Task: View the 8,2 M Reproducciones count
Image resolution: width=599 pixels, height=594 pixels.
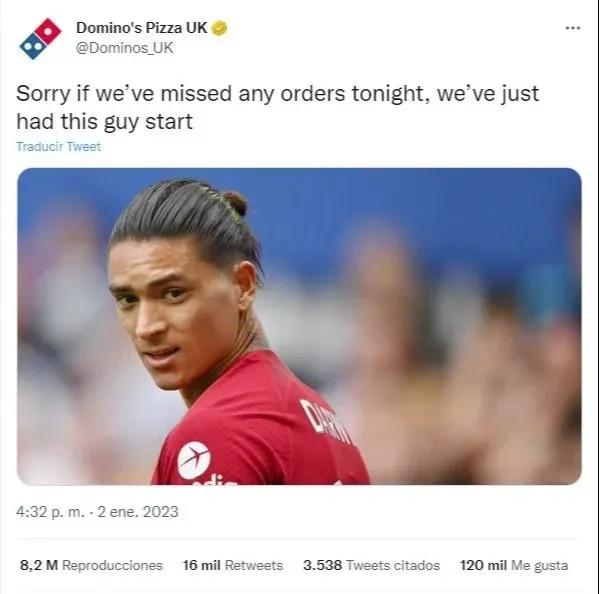Action: (91, 565)
